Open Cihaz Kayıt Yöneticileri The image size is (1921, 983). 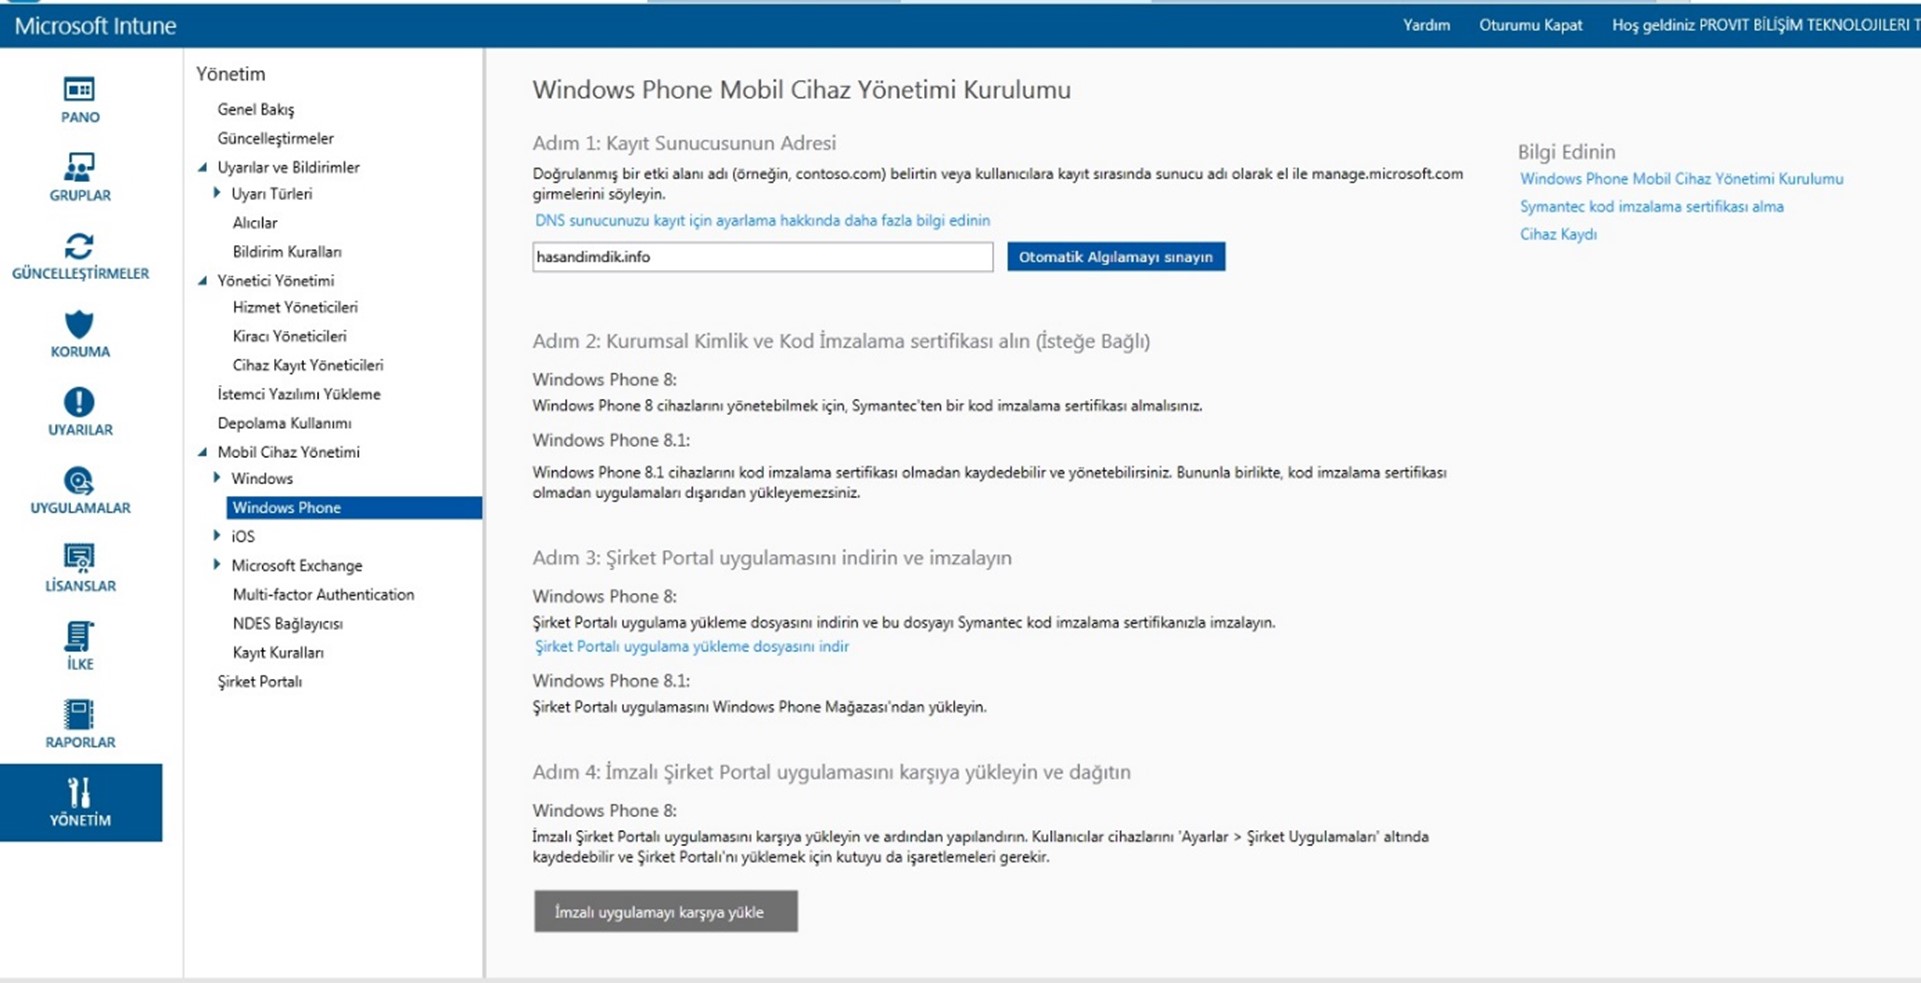click(308, 366)
